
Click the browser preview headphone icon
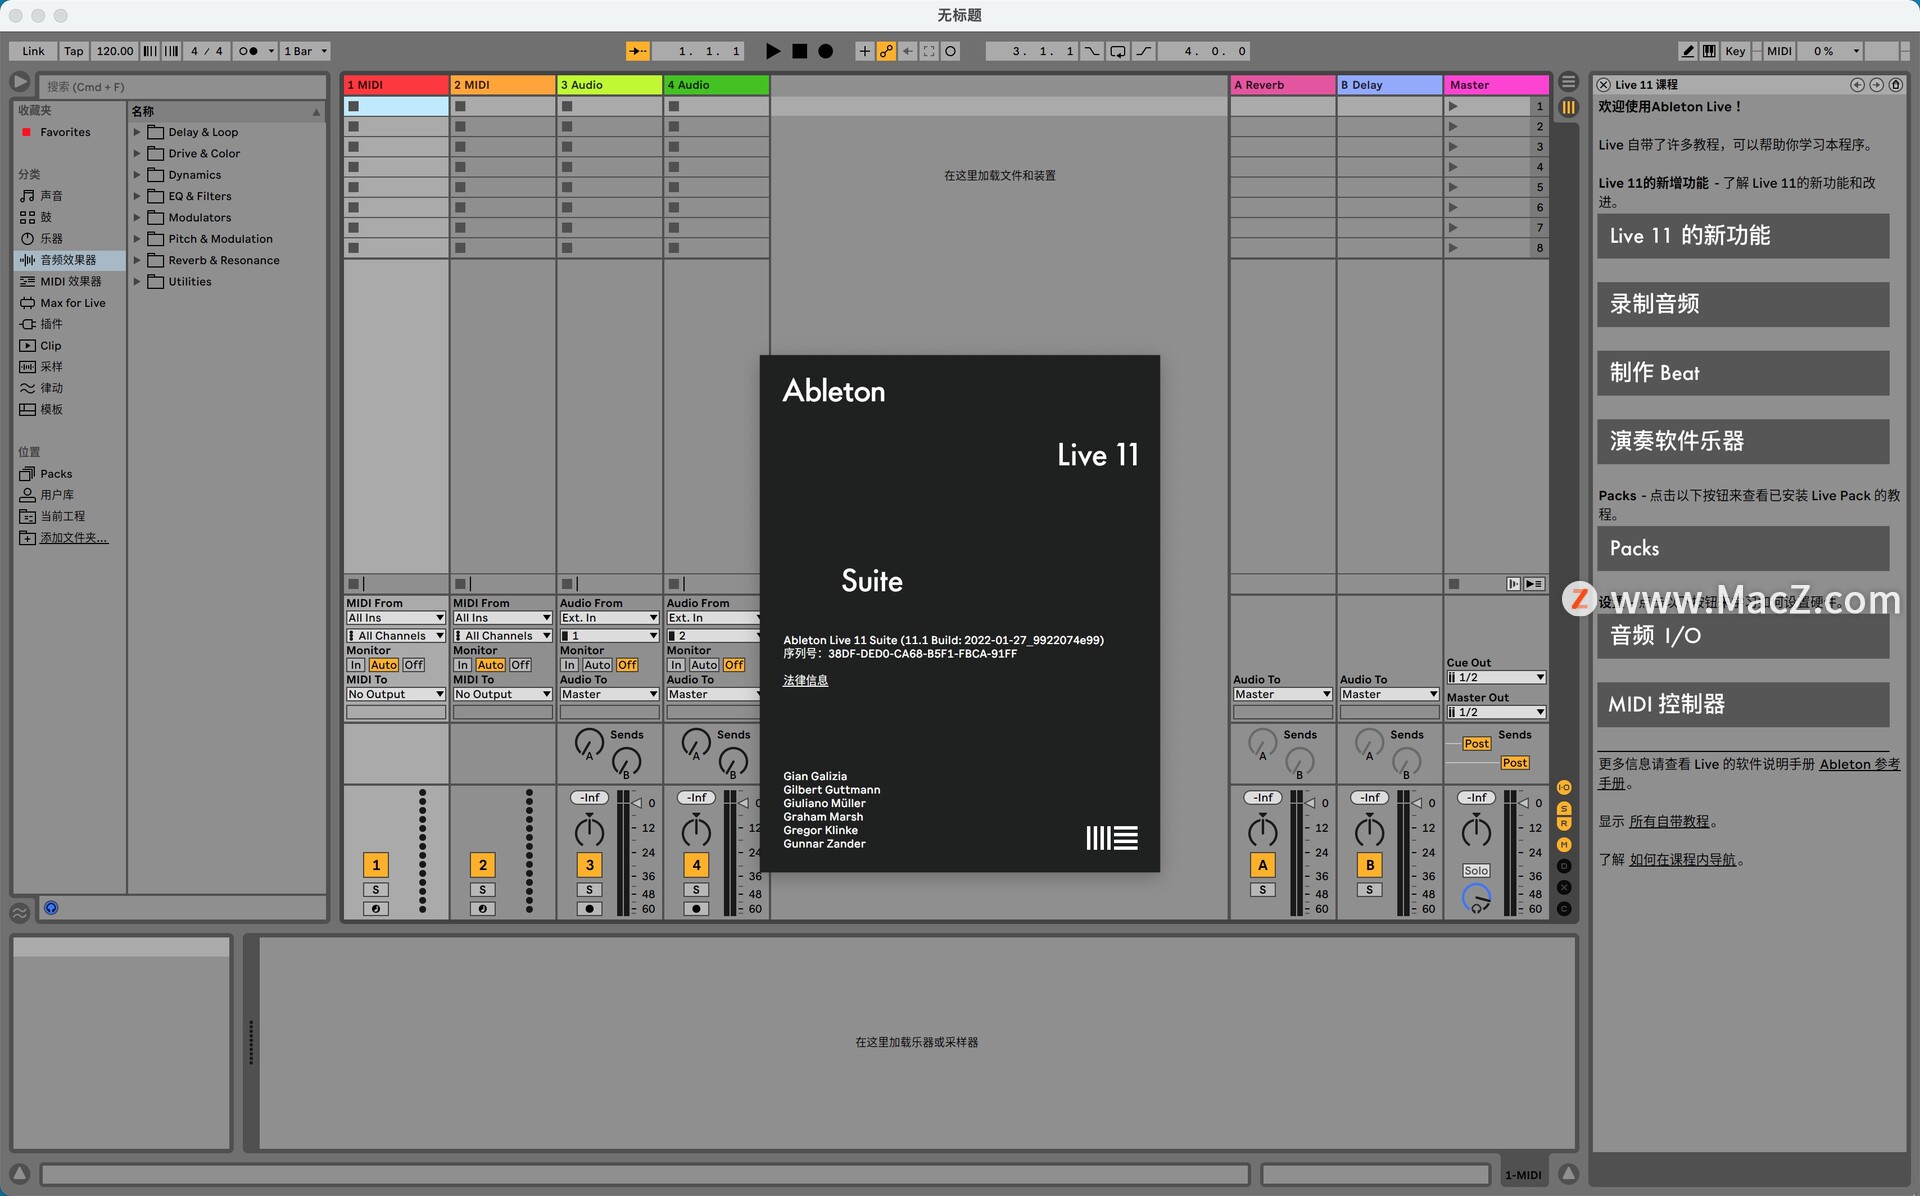tap(51, 908)
